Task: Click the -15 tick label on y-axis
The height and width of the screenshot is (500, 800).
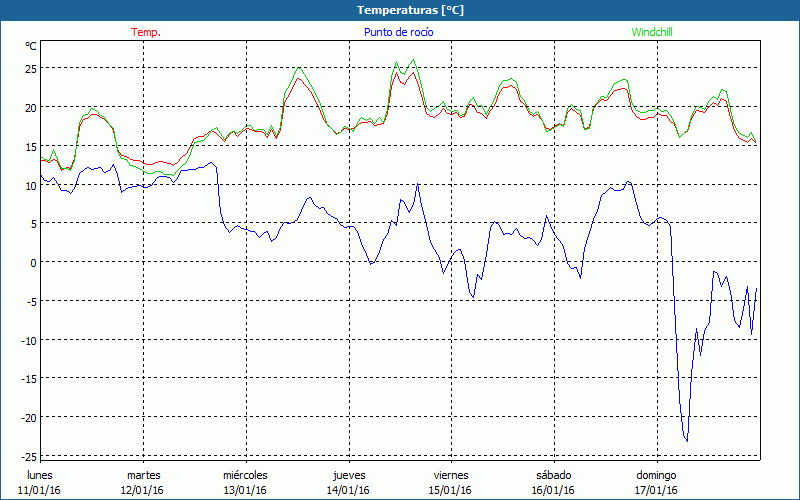Action: click(28, 379)
